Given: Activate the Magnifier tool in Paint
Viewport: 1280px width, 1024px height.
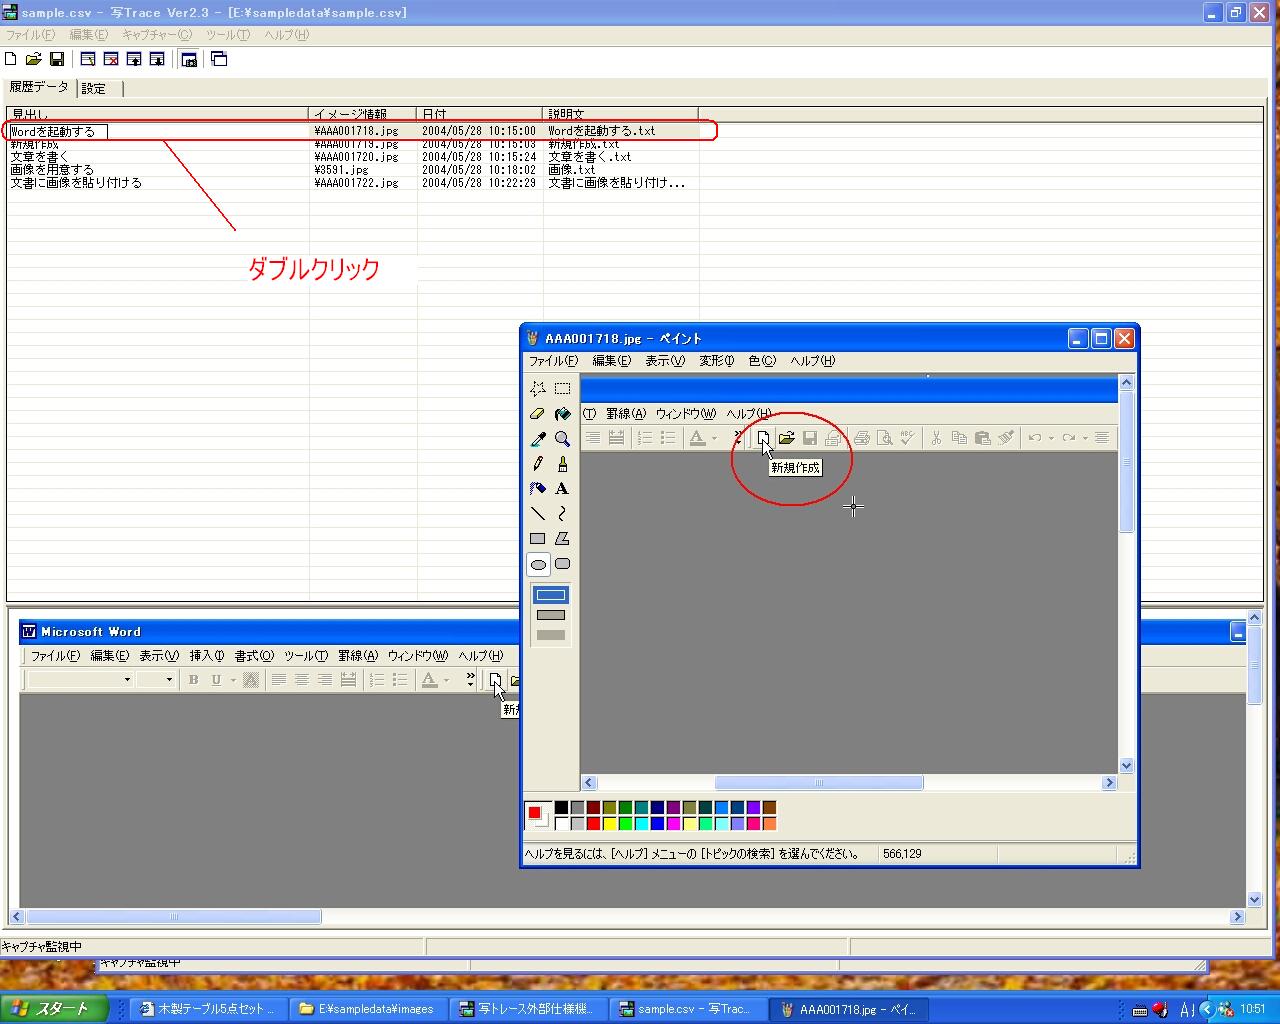Looking at the screenshot, I should [x=563, y=438].
